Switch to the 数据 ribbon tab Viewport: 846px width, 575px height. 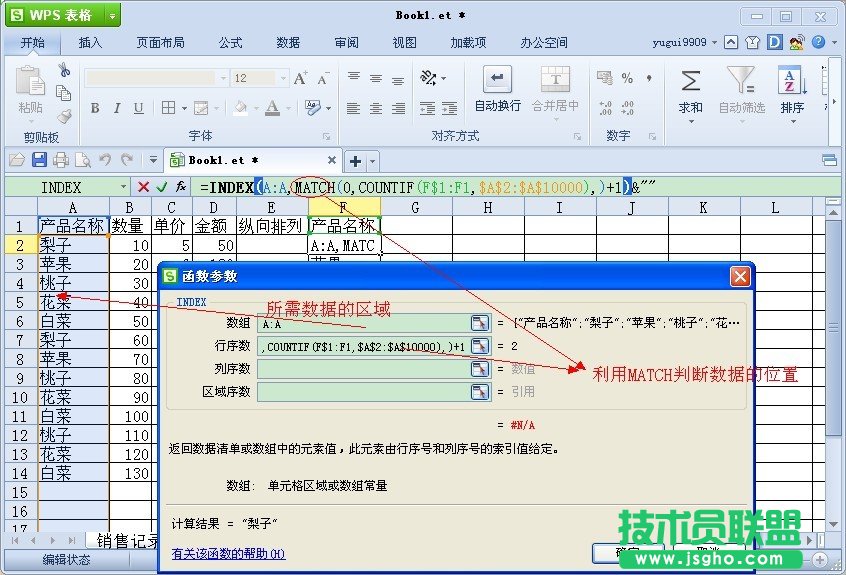pos(288,43)
